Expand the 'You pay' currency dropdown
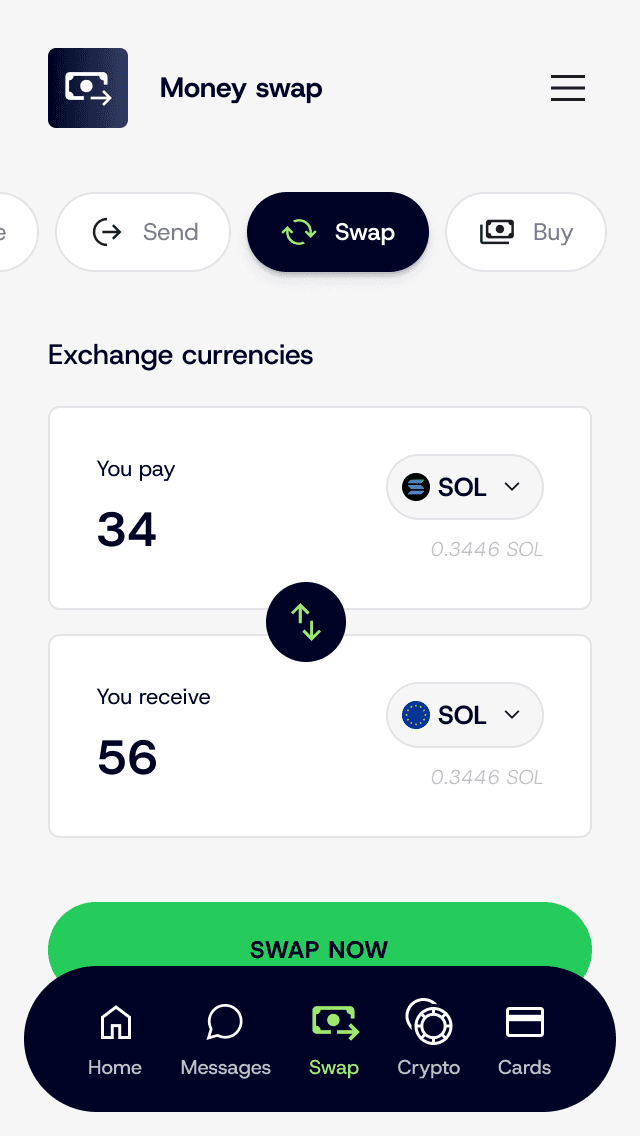Viewport: 640px width, 1136px height. pyautogui.click(x=464, y=487)
